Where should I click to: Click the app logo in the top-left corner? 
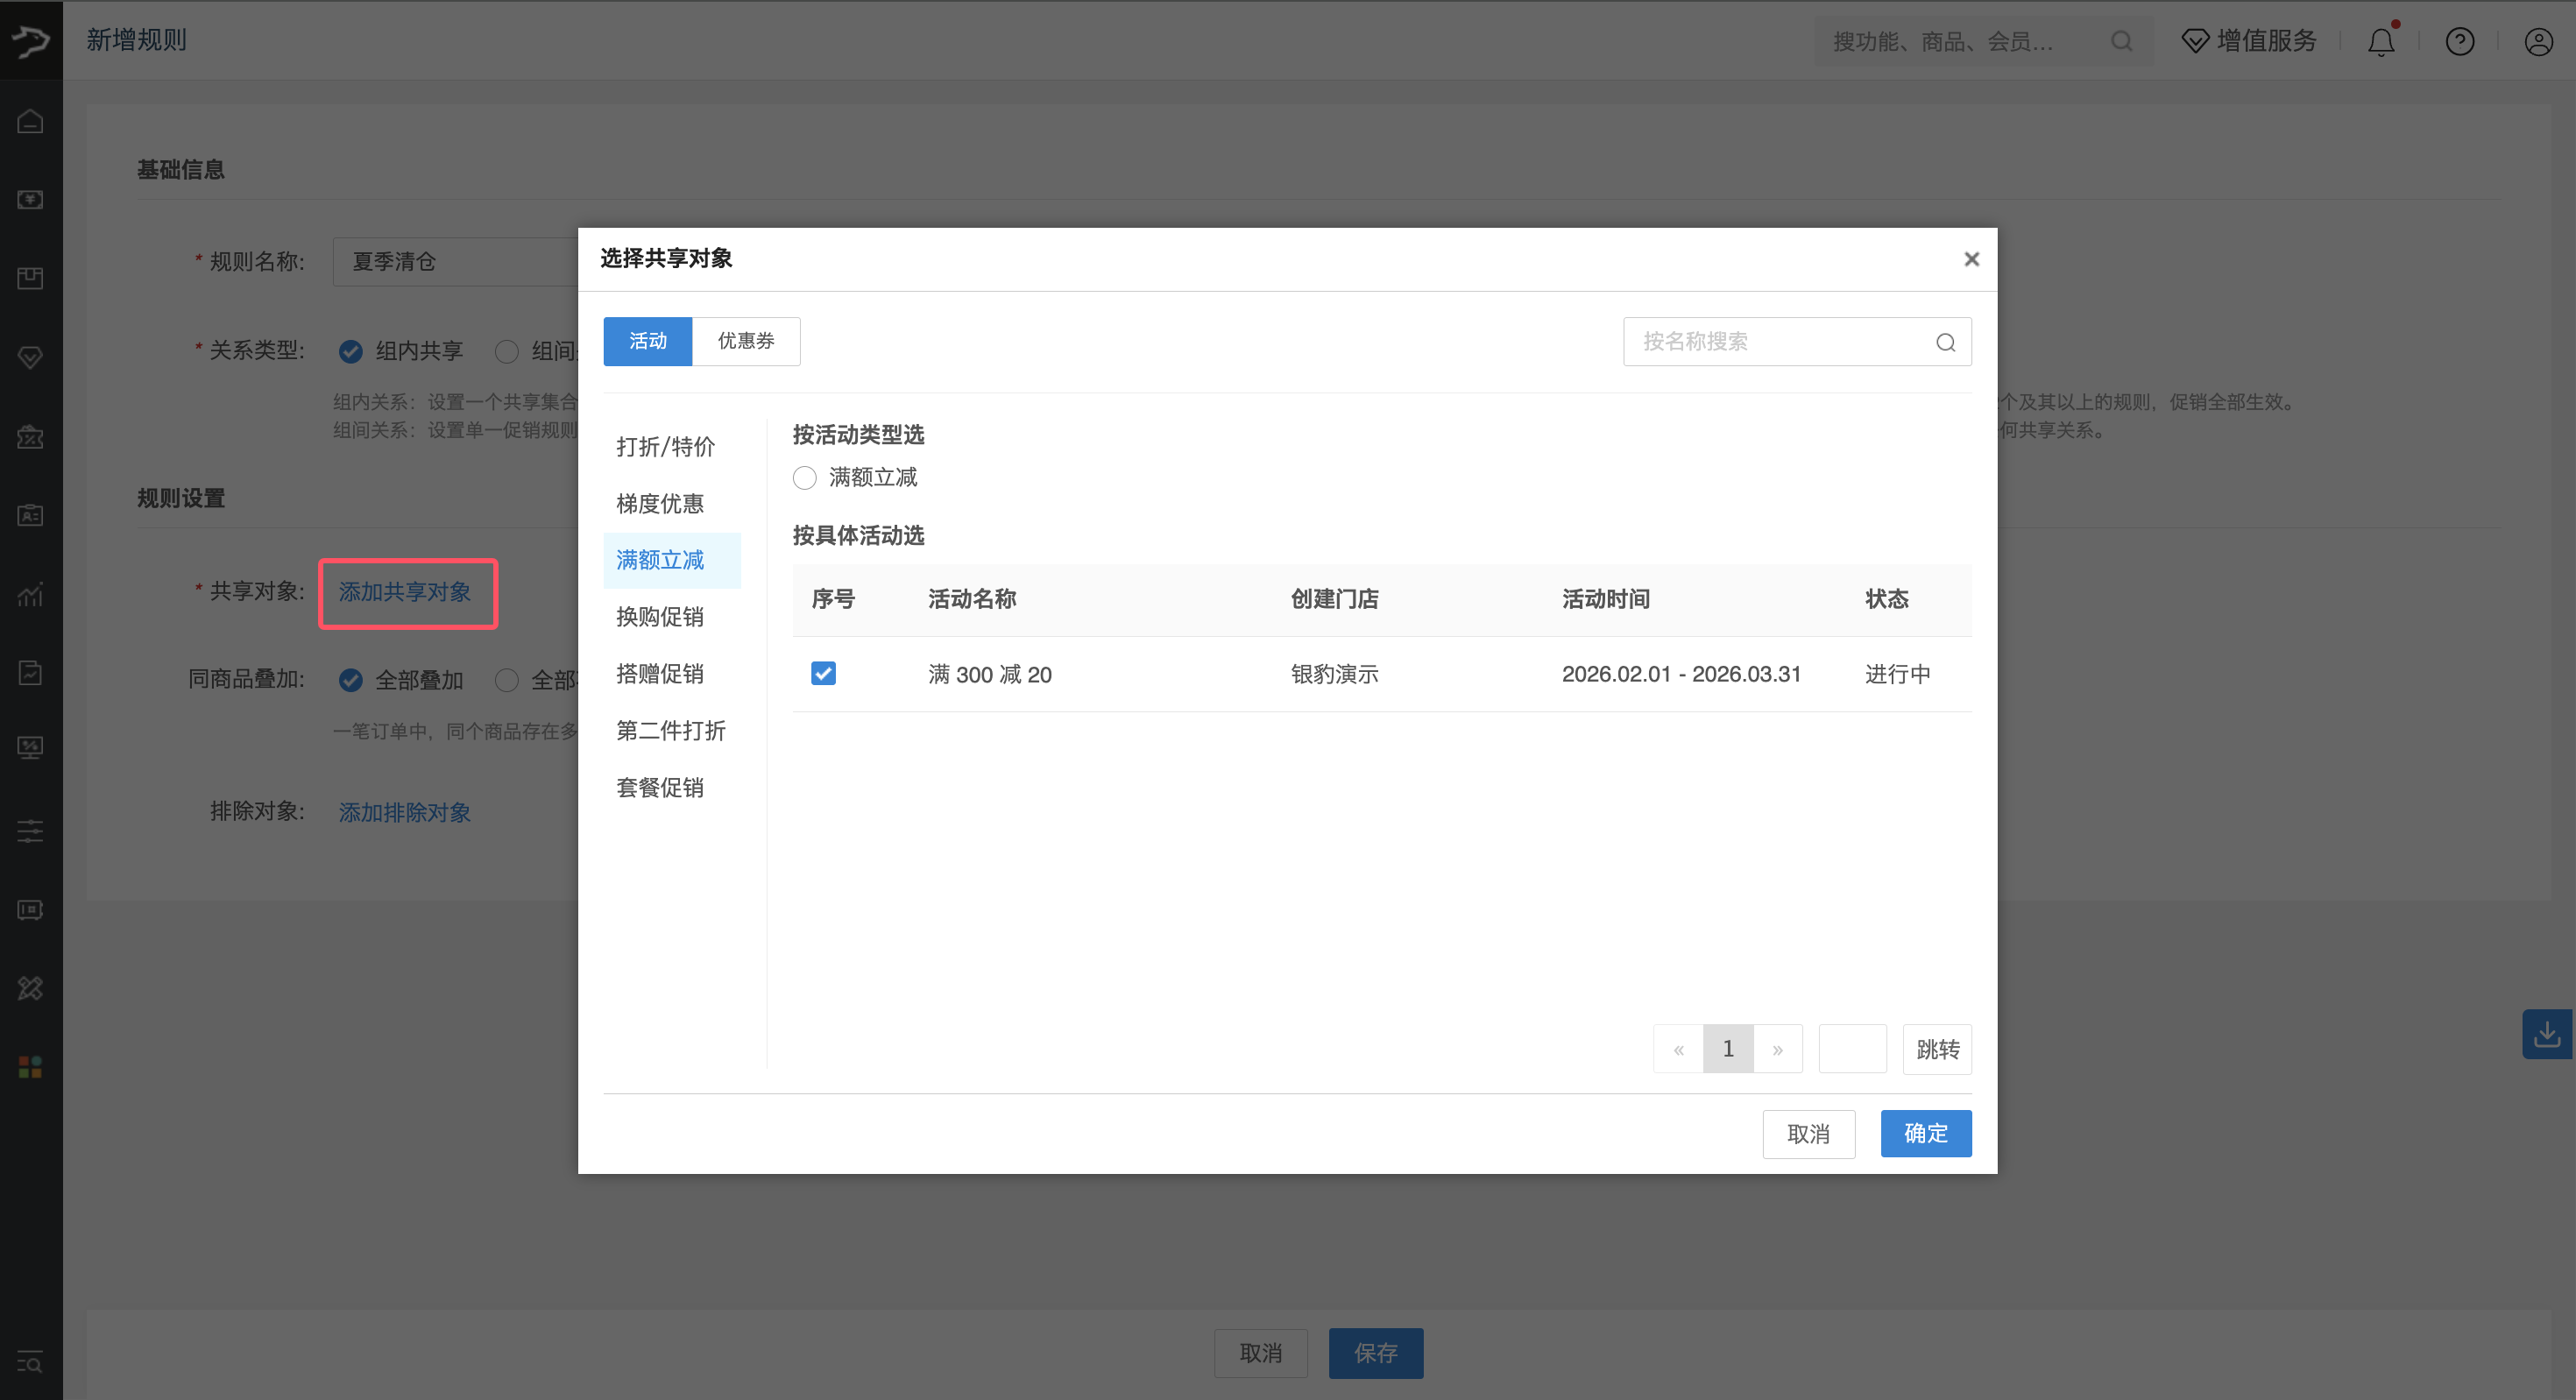30,40
